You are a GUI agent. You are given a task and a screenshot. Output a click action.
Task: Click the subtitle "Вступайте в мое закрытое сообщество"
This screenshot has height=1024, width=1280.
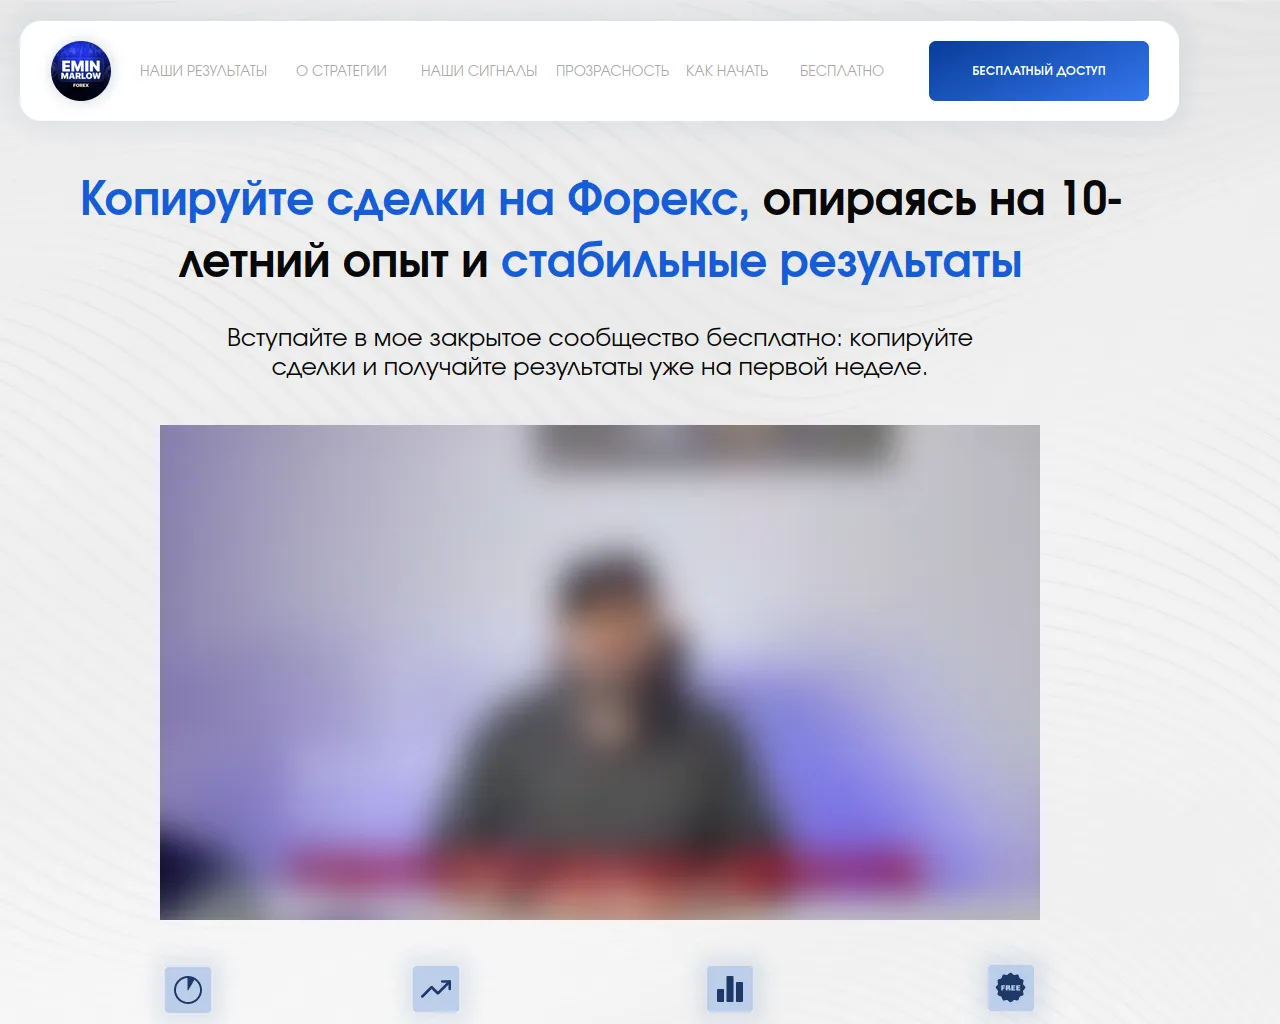pyautogui.click(x=463, y=338)
